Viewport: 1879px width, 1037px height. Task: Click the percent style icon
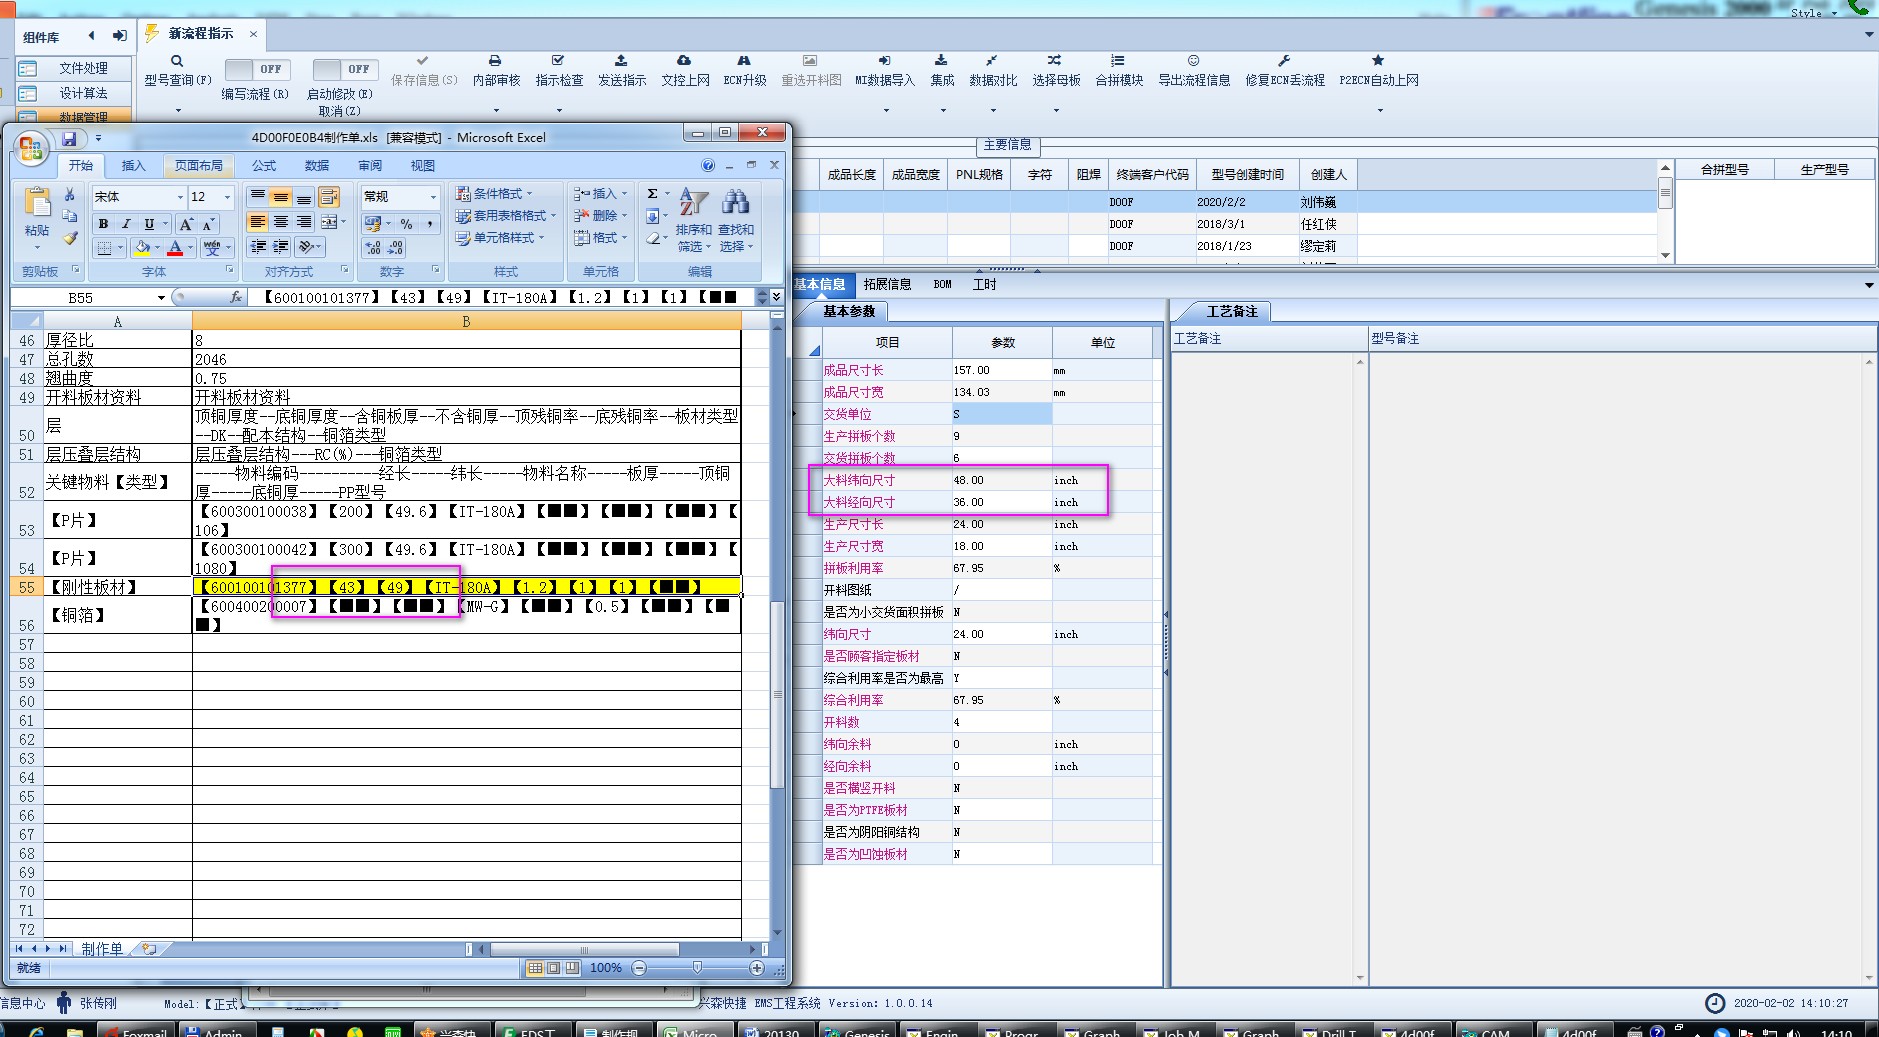[x=406, y=223]
